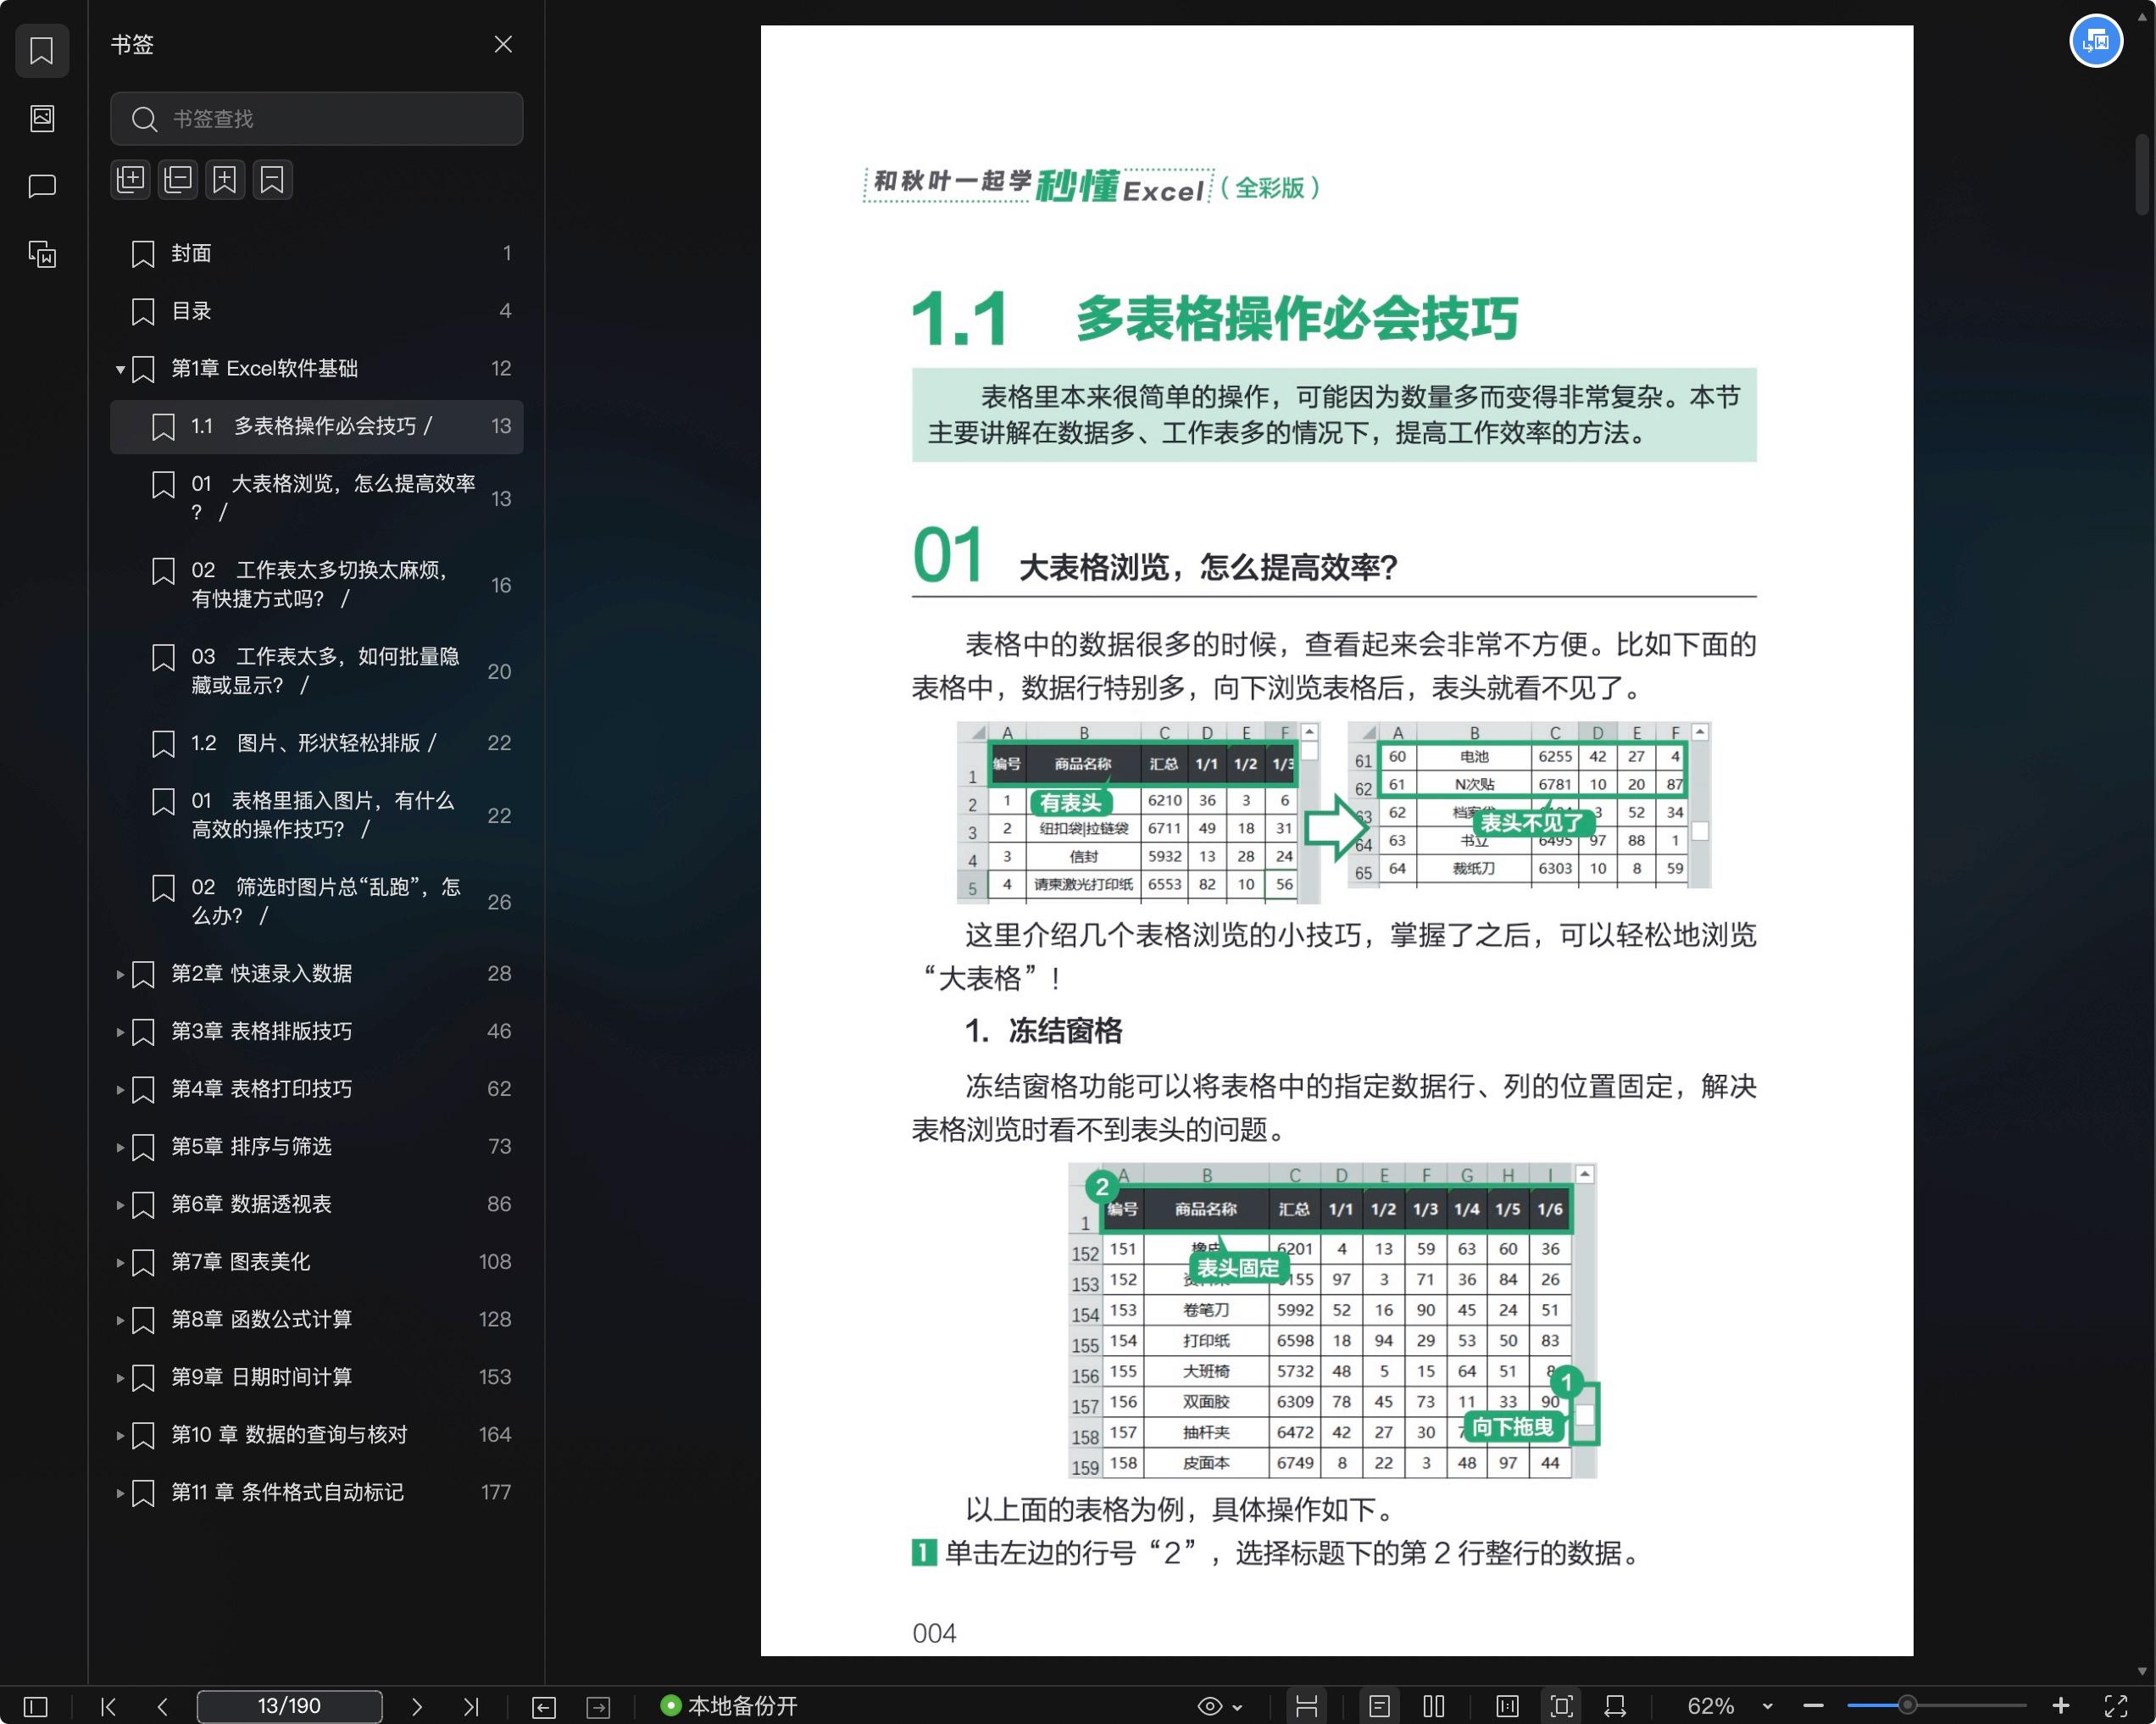Go to the next page

point(417,1706)
